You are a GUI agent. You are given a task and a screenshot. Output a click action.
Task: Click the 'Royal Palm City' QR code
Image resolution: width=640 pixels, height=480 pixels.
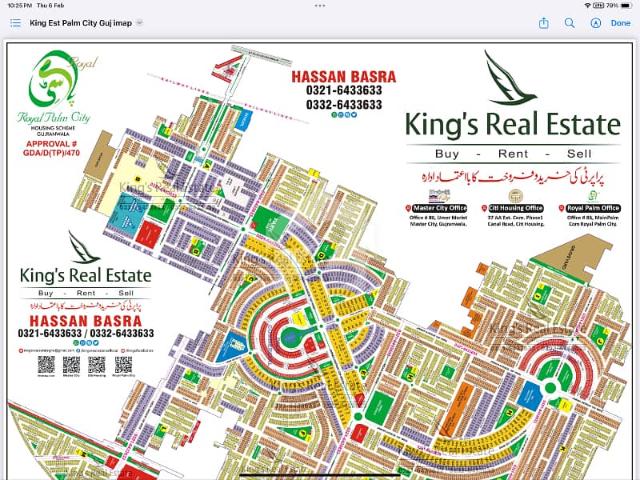pos(123,365)
